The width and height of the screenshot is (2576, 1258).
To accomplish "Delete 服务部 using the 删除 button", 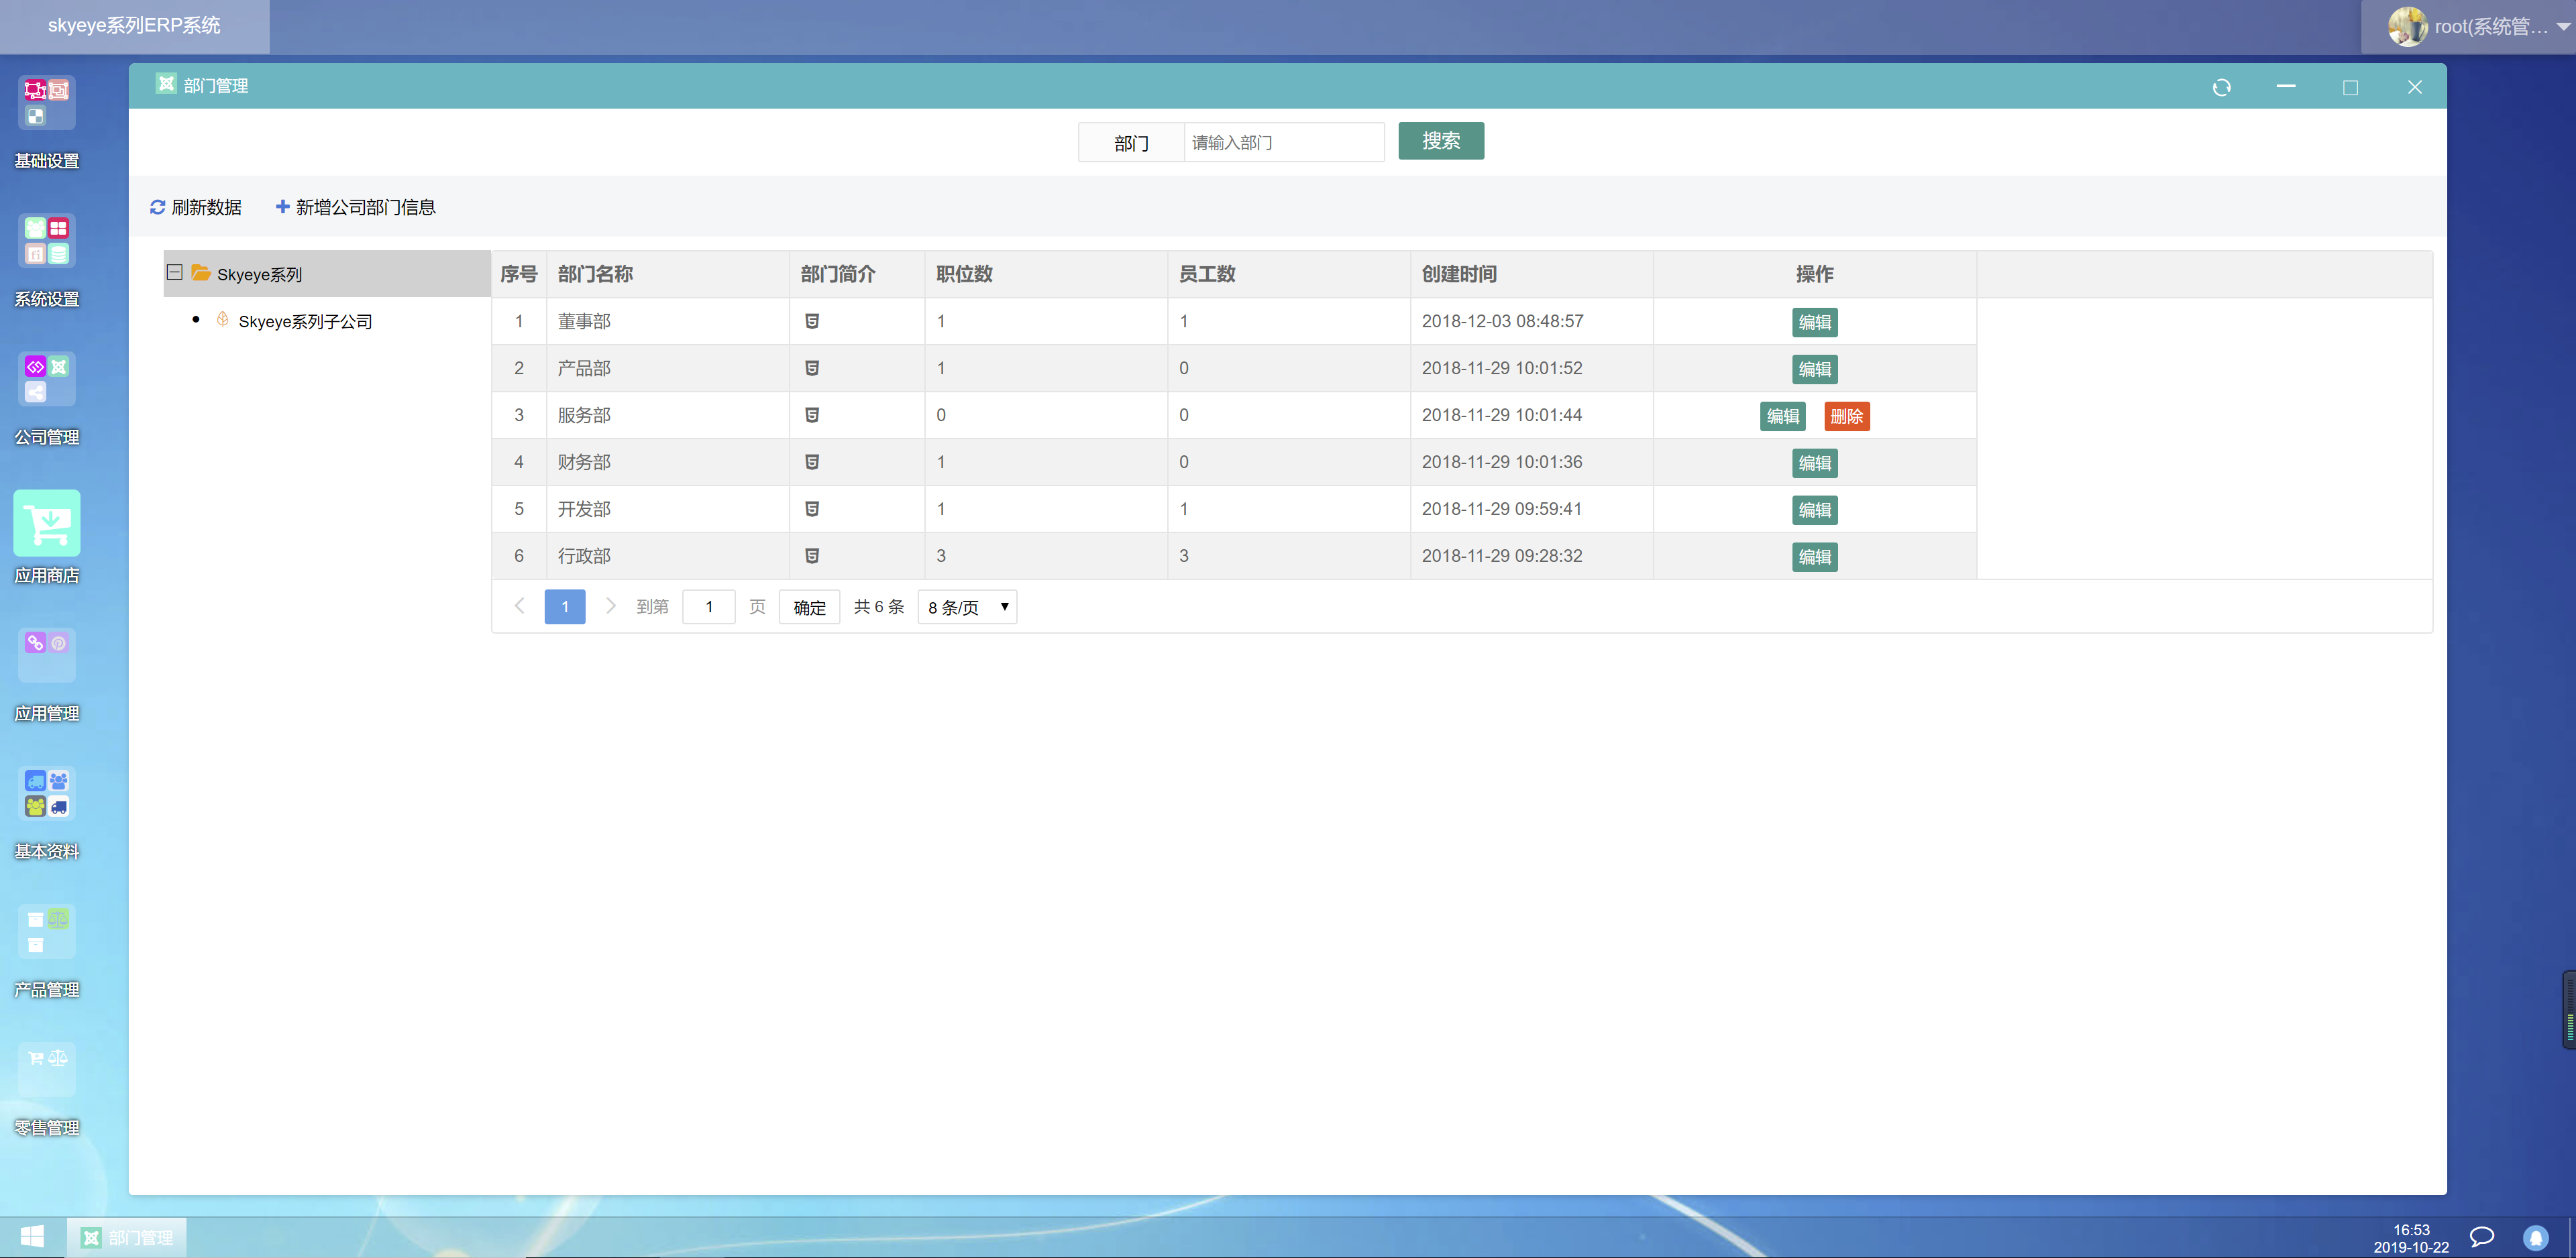I will pos(1847,416).
